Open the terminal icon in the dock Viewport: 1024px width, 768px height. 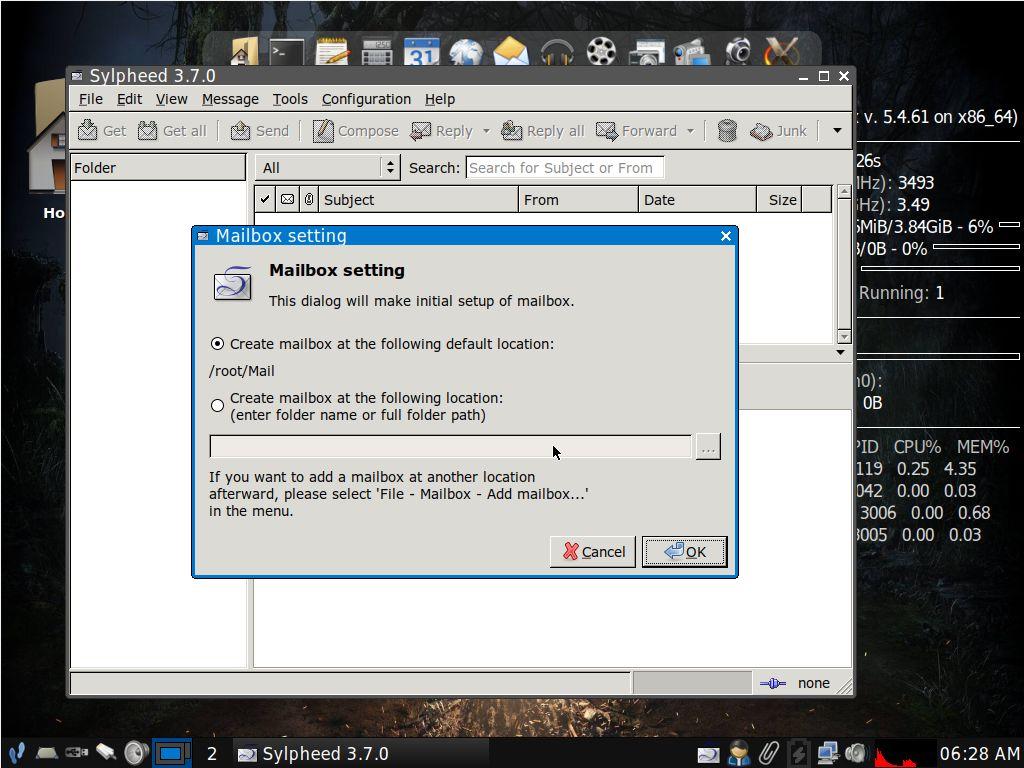[x=287, y=53]
